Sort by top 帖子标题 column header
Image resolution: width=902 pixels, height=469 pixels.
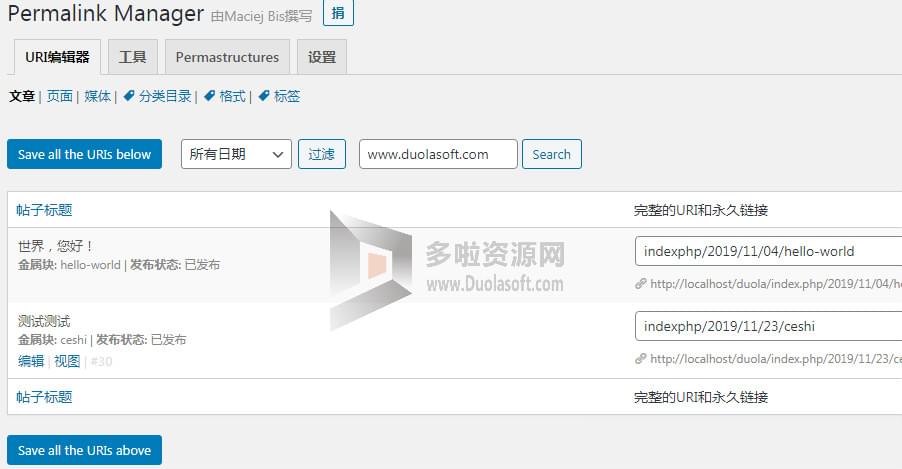(44, 210)
